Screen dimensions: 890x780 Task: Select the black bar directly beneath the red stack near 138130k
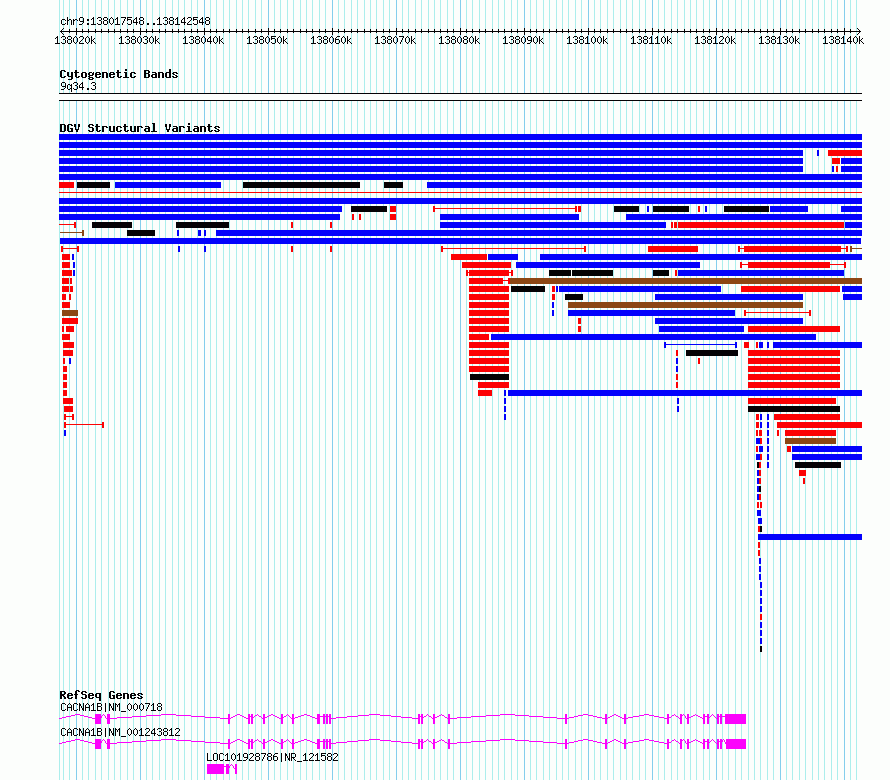[x=794, y=409]
